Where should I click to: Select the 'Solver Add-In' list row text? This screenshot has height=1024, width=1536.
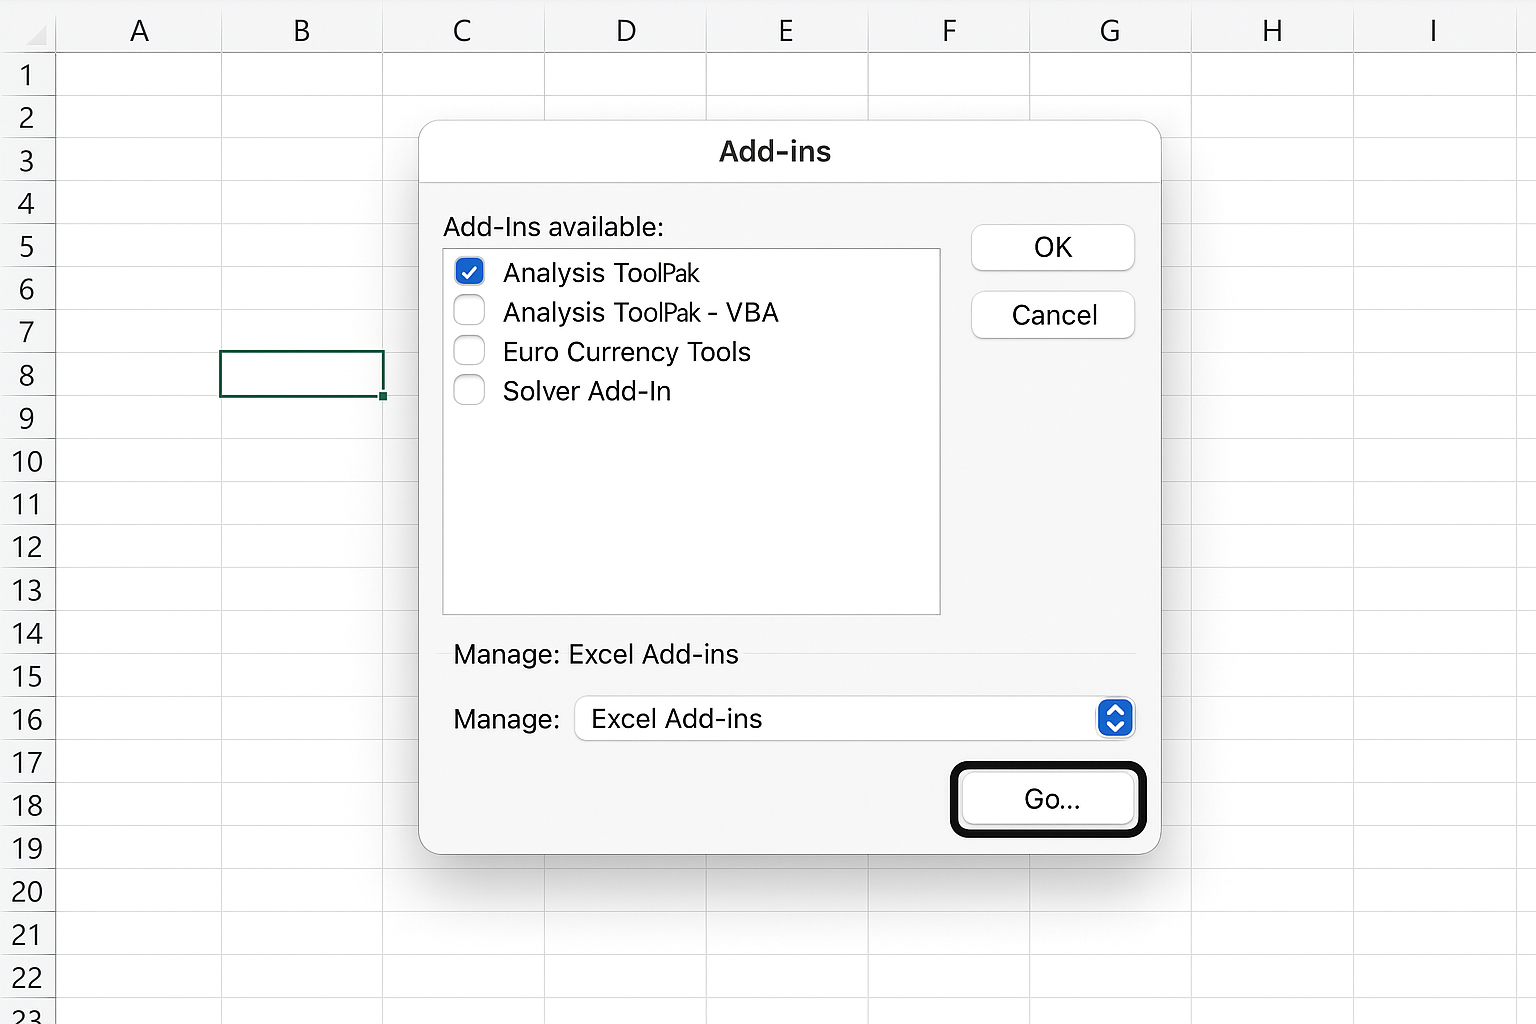pyautogui.click(x=587, y=391)
